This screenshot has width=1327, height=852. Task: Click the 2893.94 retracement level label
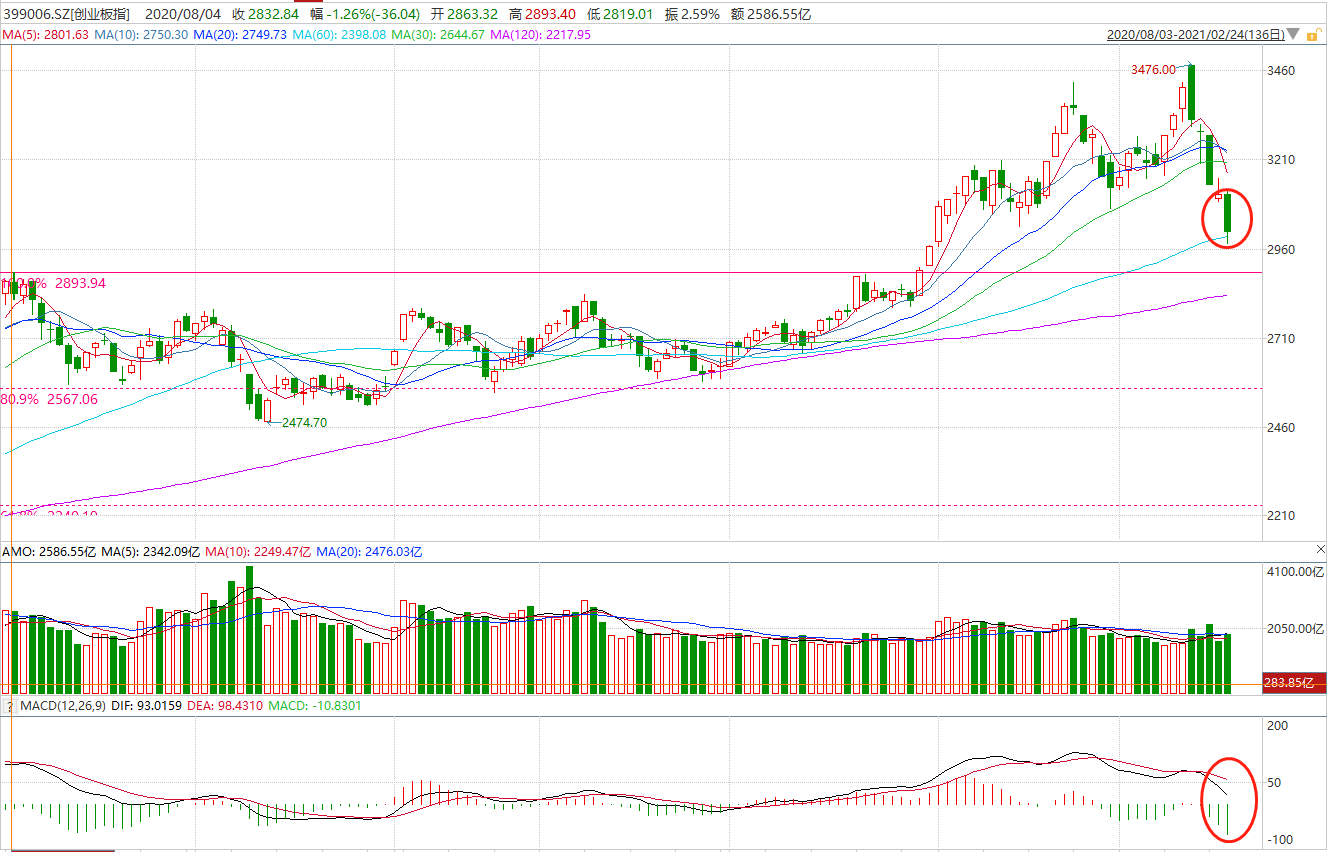click(78, 283)
